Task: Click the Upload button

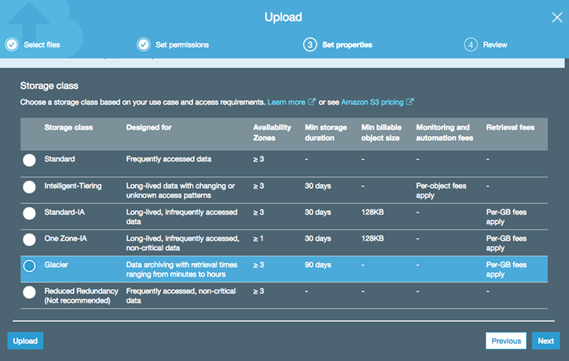Action: [25, 341]
